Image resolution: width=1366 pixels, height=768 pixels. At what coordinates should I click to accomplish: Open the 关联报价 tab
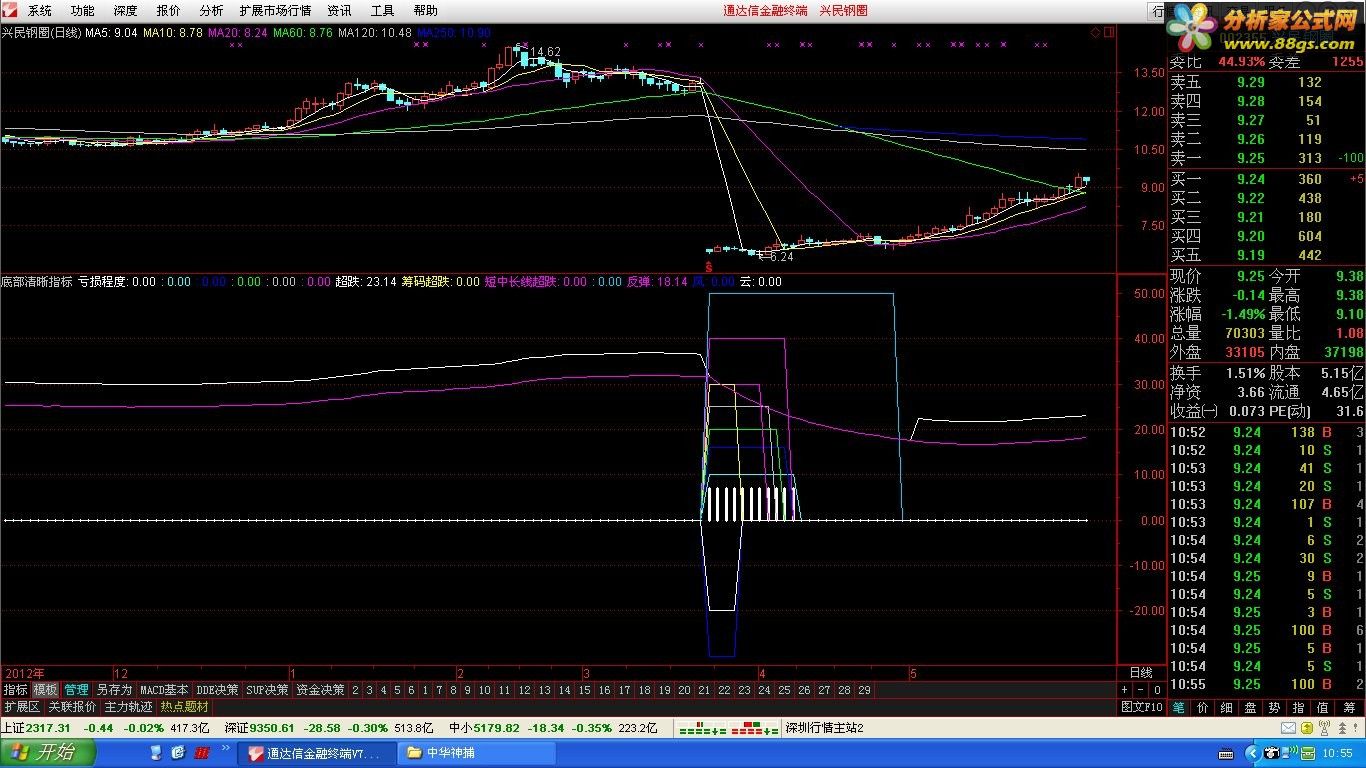[x=72, y=707]
